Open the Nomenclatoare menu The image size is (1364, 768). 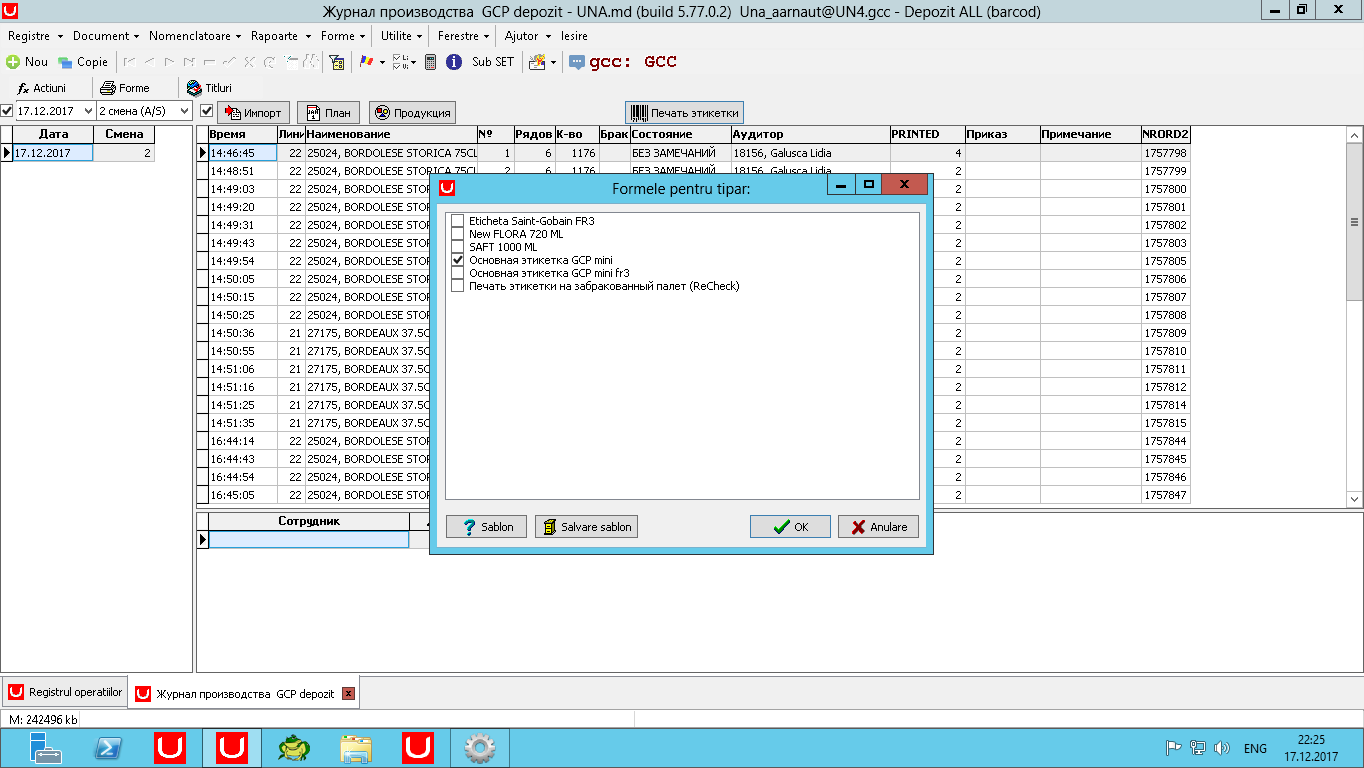[x=195, y=36]
